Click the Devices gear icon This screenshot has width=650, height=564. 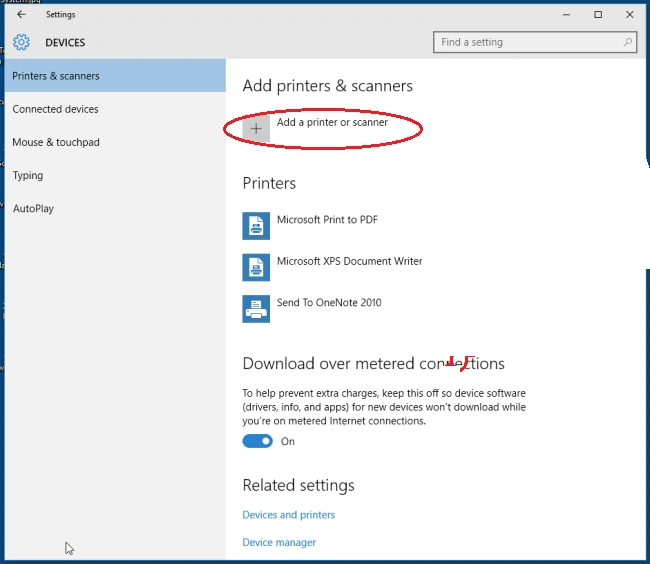21,42
